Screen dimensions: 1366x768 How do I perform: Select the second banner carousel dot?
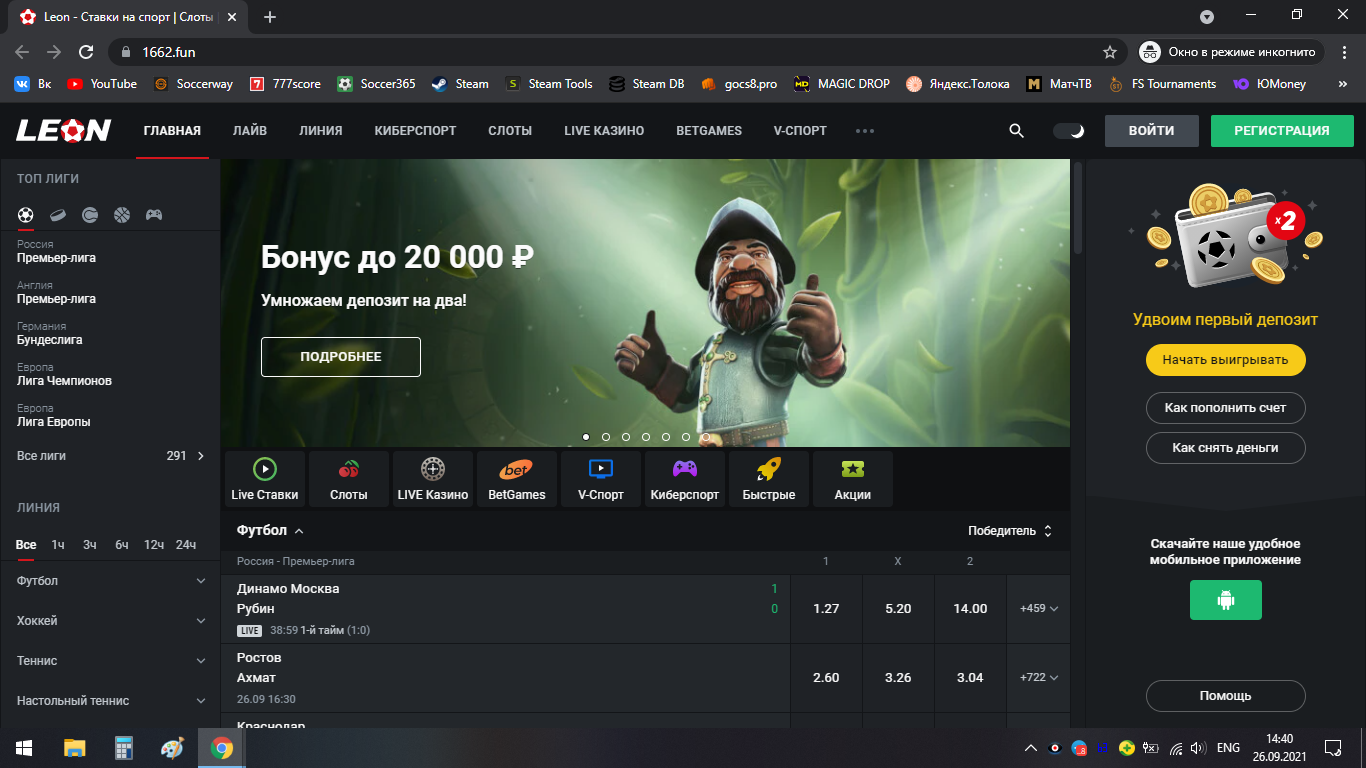[x=606, y=437]
